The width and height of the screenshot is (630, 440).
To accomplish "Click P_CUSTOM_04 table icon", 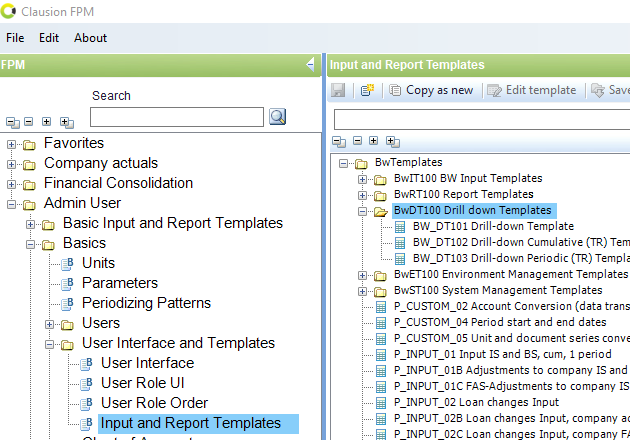I will click(x=380, y=323).
